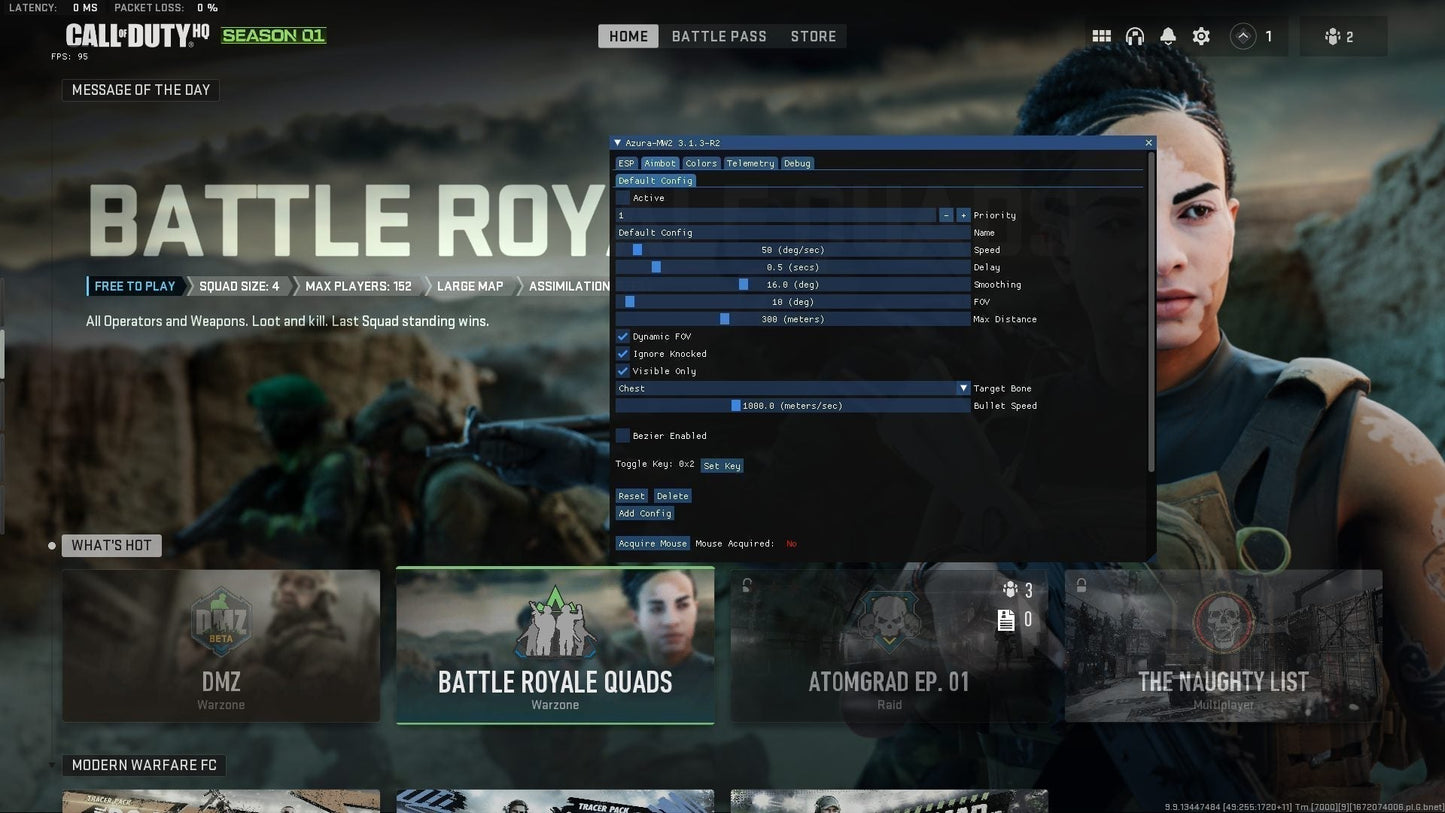Toggle the Dynamic FOV checkbox
Image resolution: width=1445 pixels, height=813 pixels.
click(x=623, y=337)
